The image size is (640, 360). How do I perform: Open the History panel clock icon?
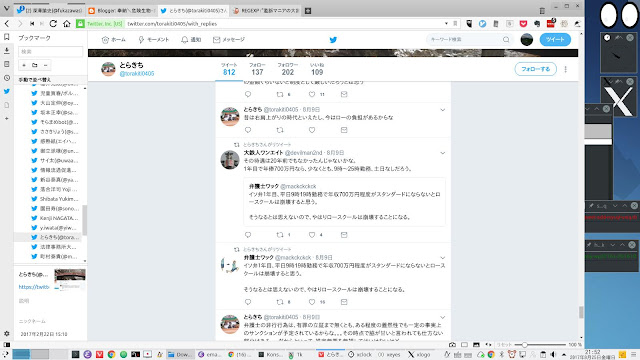click(7, 78)
